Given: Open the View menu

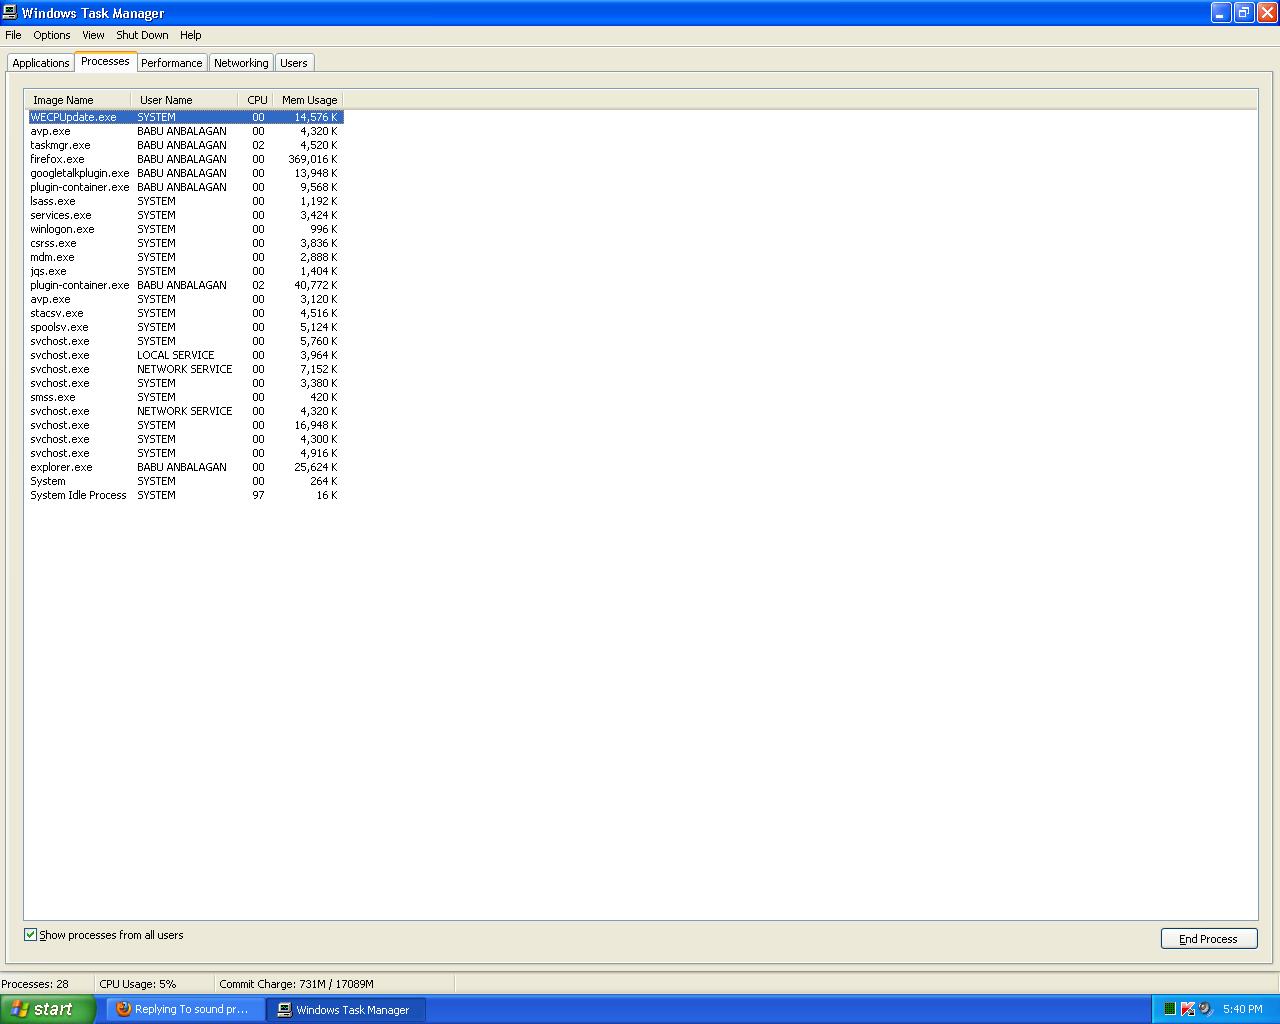Looking at the screenshot, I should coord(93,35).
